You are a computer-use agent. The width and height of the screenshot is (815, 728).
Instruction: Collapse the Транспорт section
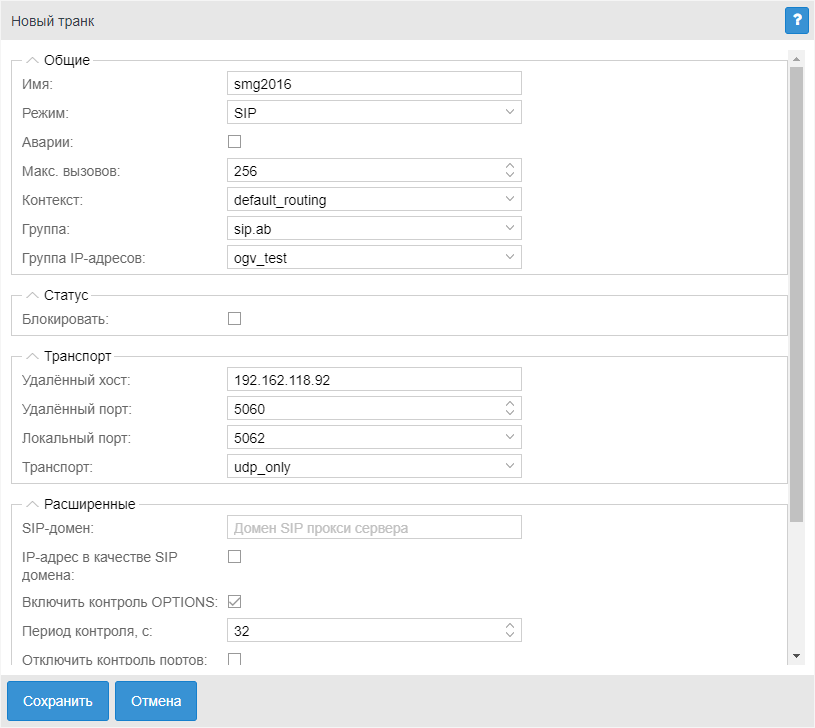[33, 355]
